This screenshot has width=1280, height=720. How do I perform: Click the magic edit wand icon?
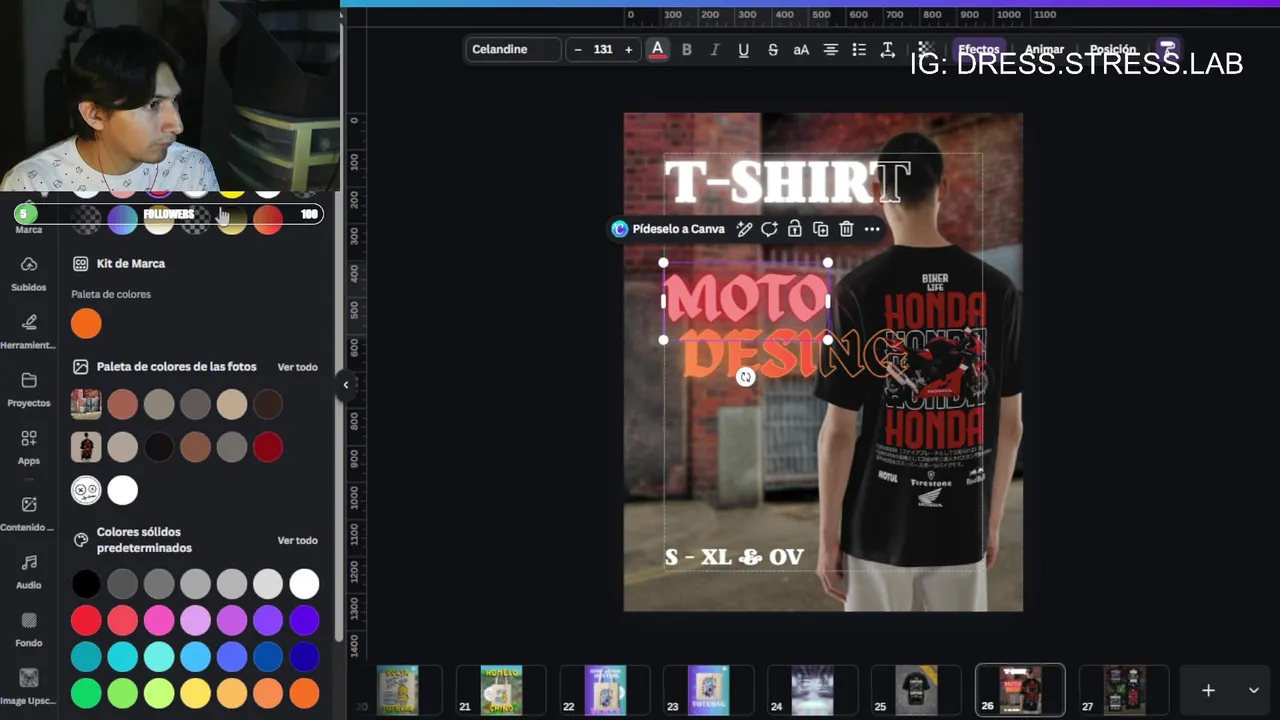tap(744, 229)
